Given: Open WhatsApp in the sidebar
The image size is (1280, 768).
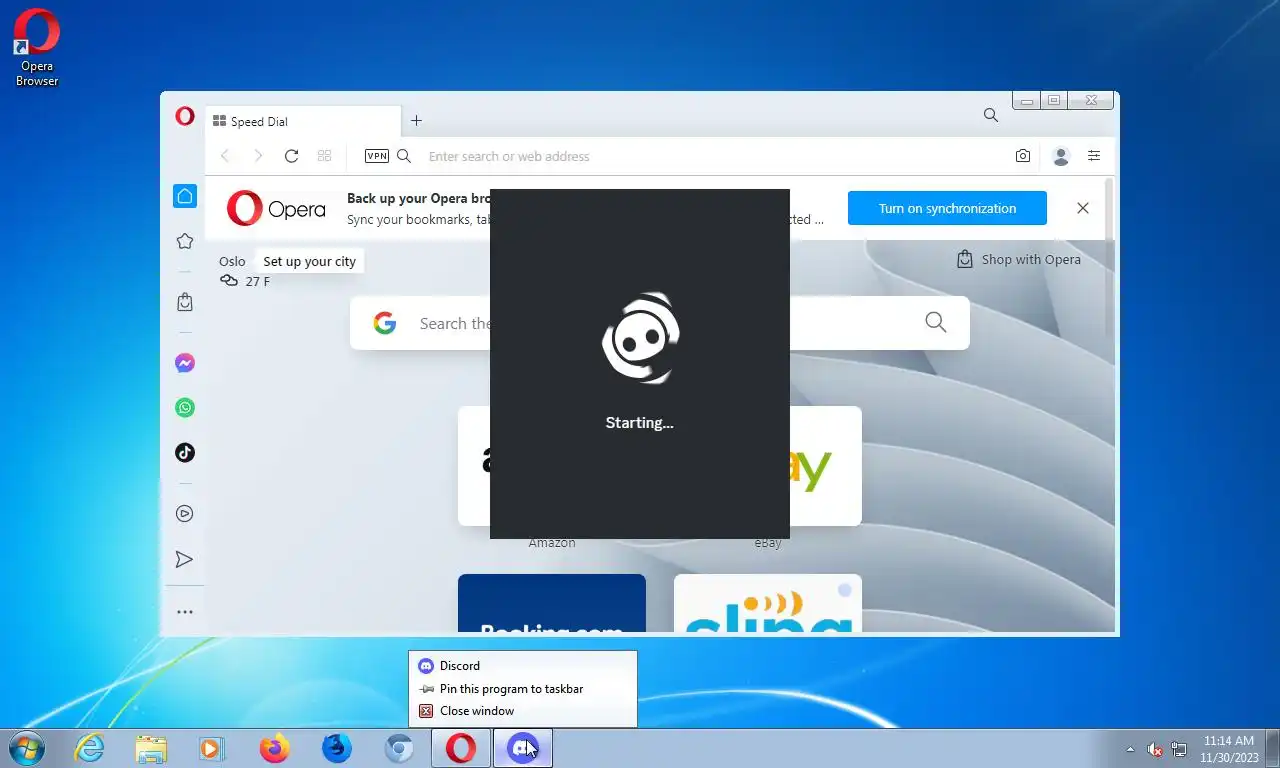Looking at the screenshot, I should 185,408.
